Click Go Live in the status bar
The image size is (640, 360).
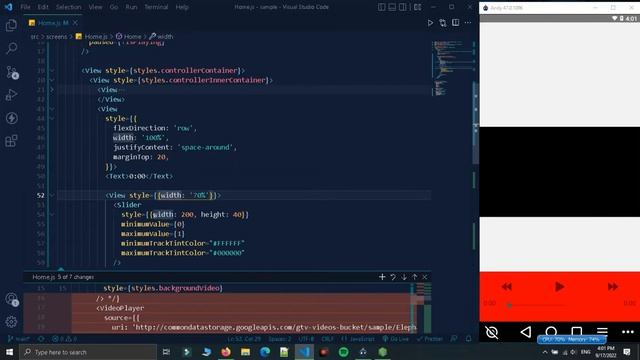[x=396, y=339]
